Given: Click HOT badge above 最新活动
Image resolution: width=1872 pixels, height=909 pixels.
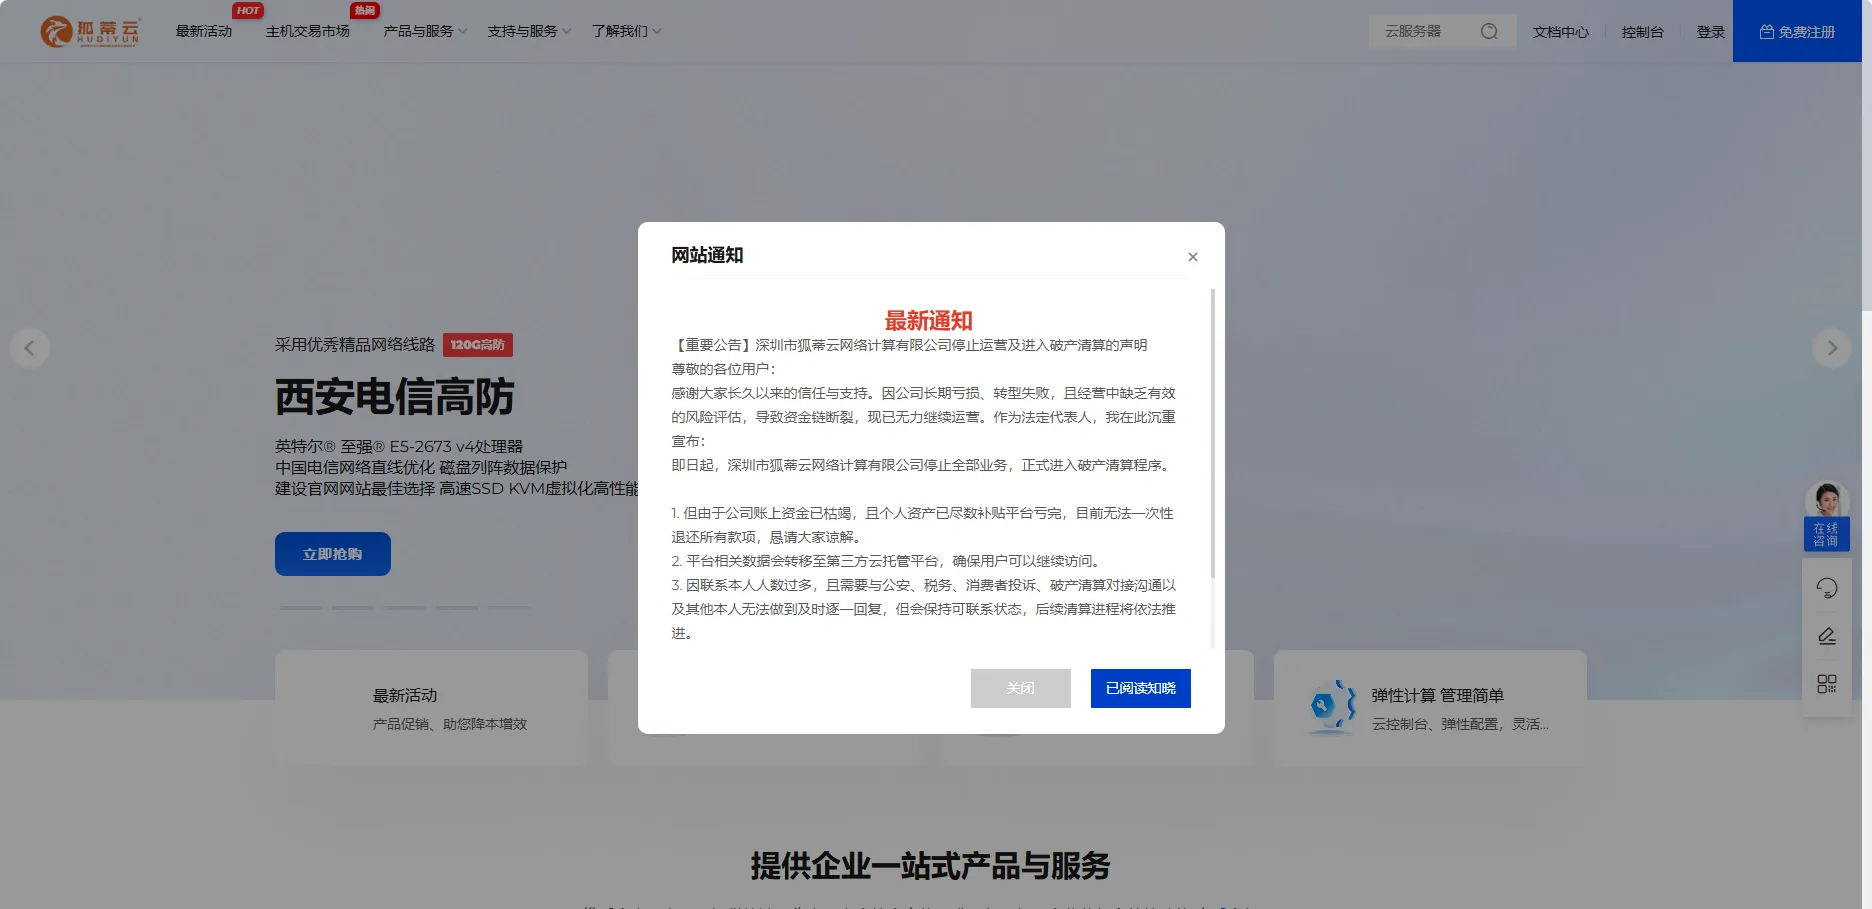Looking at the screenshot, I should (x=248, y=11).
